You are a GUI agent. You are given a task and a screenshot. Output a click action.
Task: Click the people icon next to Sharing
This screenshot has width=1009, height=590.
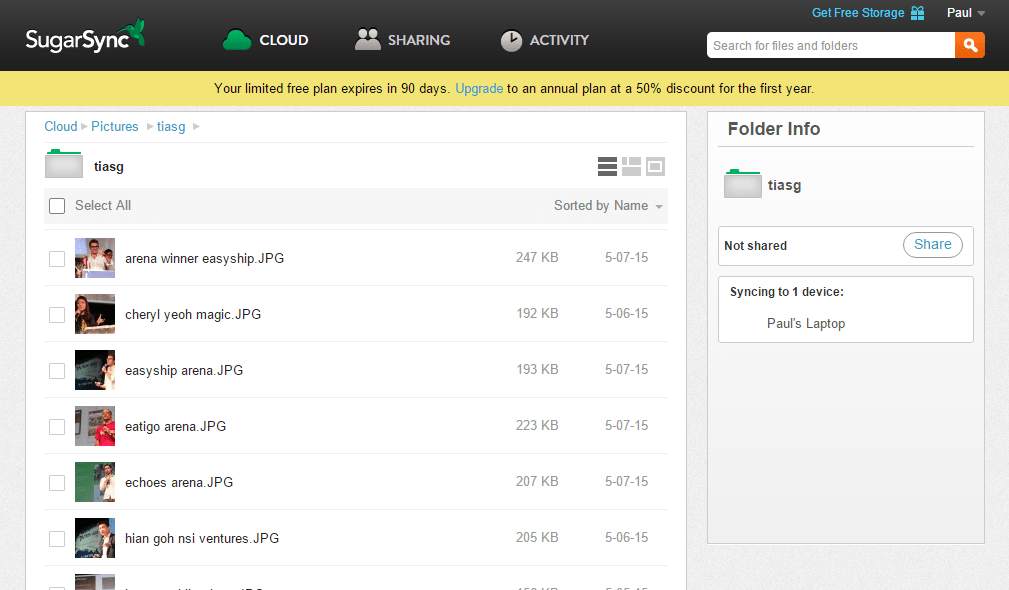point(367,39)
